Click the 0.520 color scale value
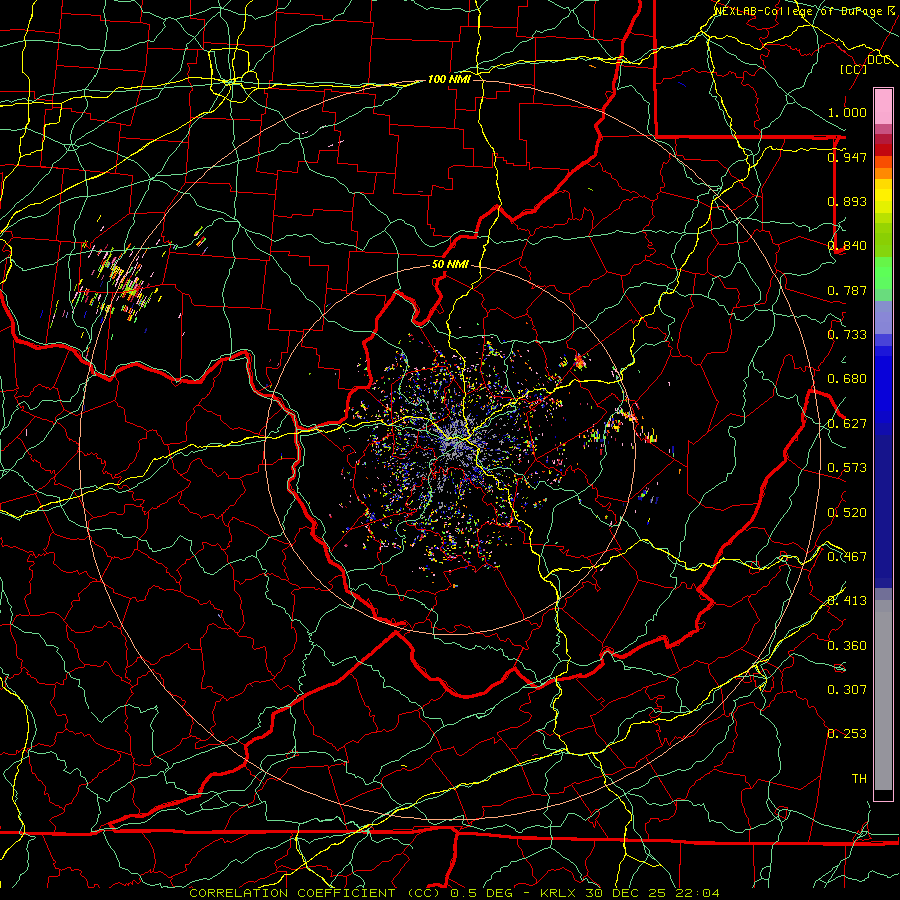 tap(847, 513)
